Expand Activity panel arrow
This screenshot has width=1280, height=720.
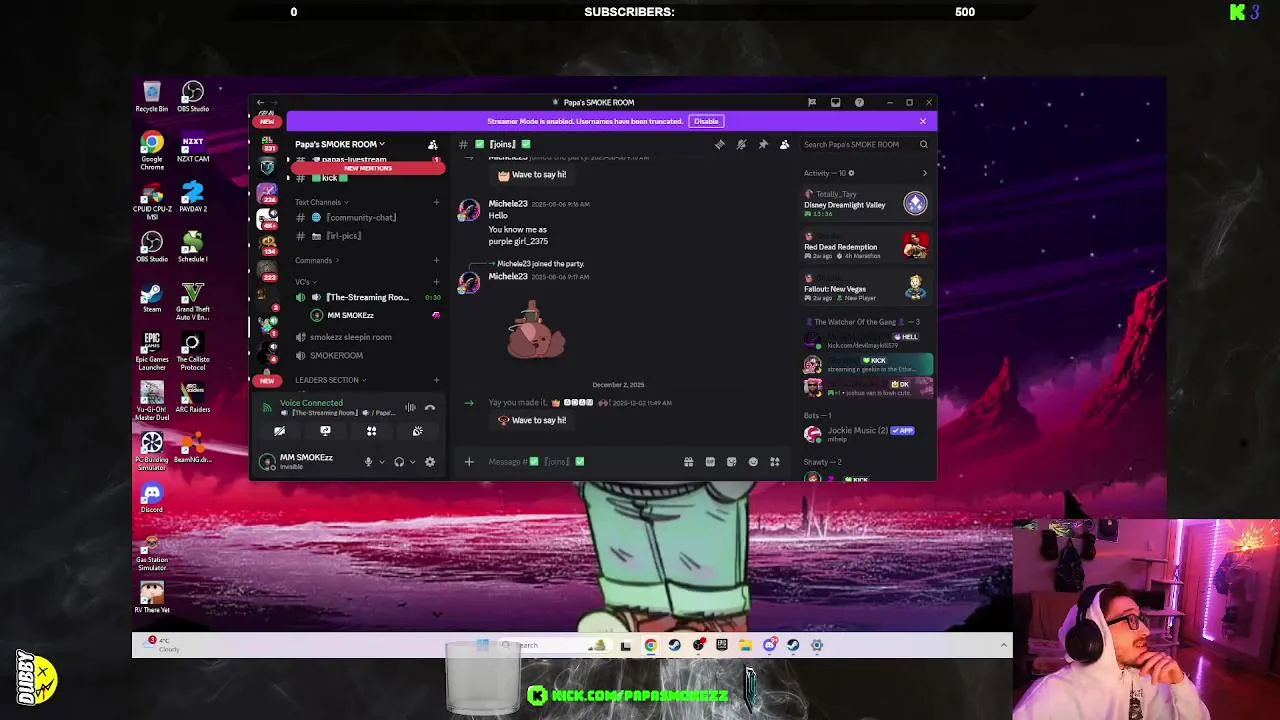coord(924,173)
